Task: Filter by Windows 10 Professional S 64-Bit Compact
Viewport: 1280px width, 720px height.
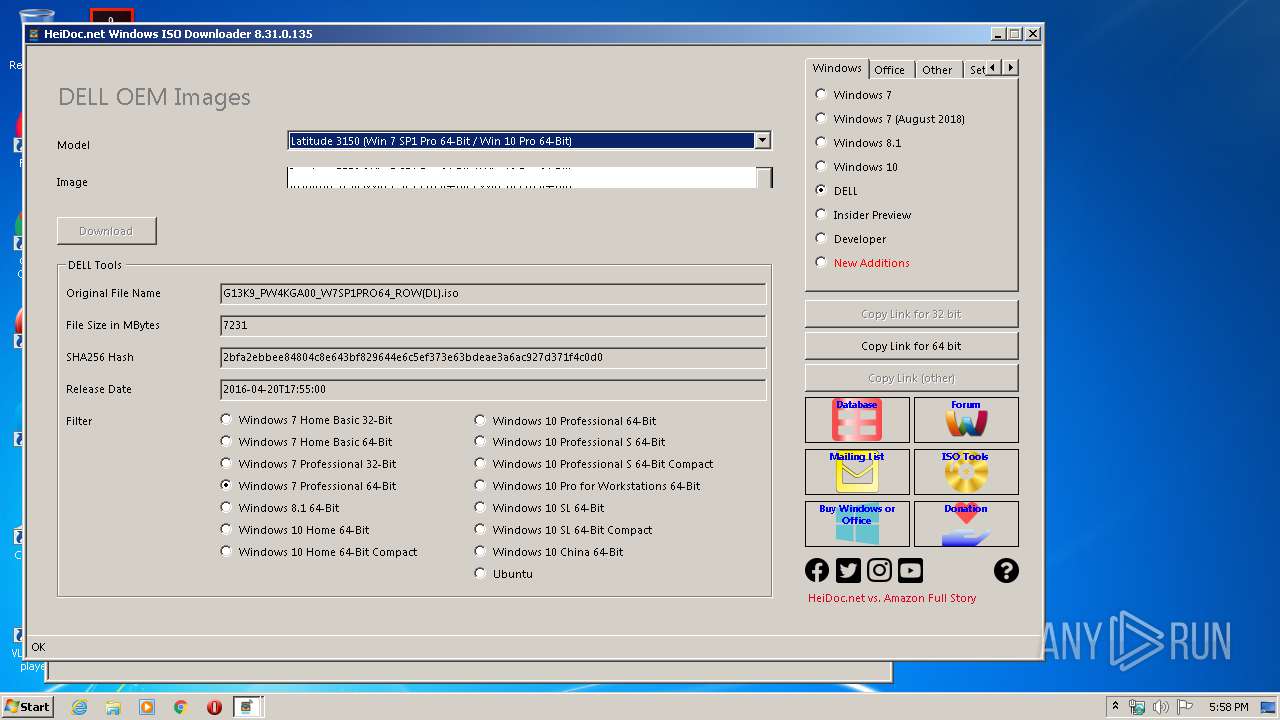Action: pyautogui.click(x=480, y=463)
